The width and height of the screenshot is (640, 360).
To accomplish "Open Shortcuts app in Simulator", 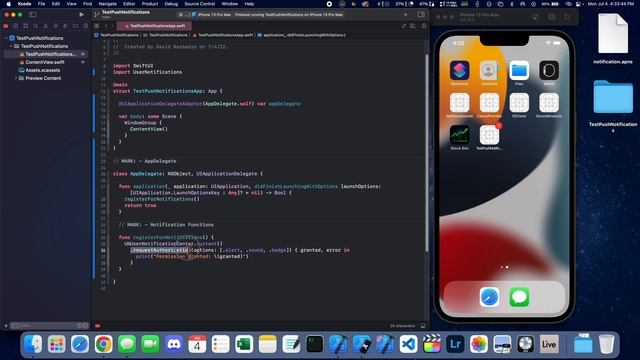I will tap(460, 71).
